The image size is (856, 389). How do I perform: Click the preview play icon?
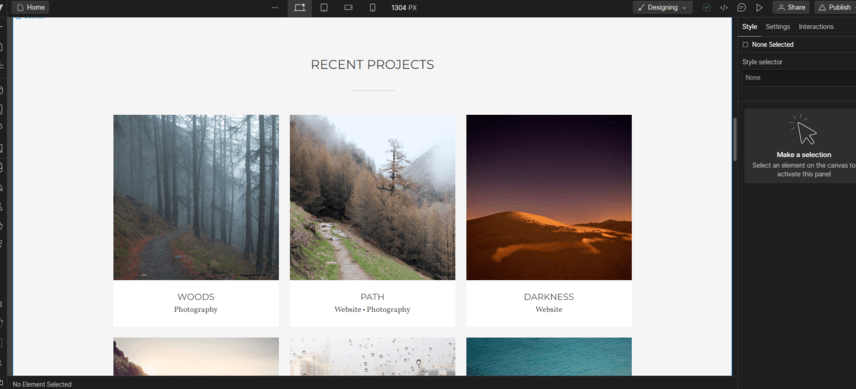coord(759,8)
